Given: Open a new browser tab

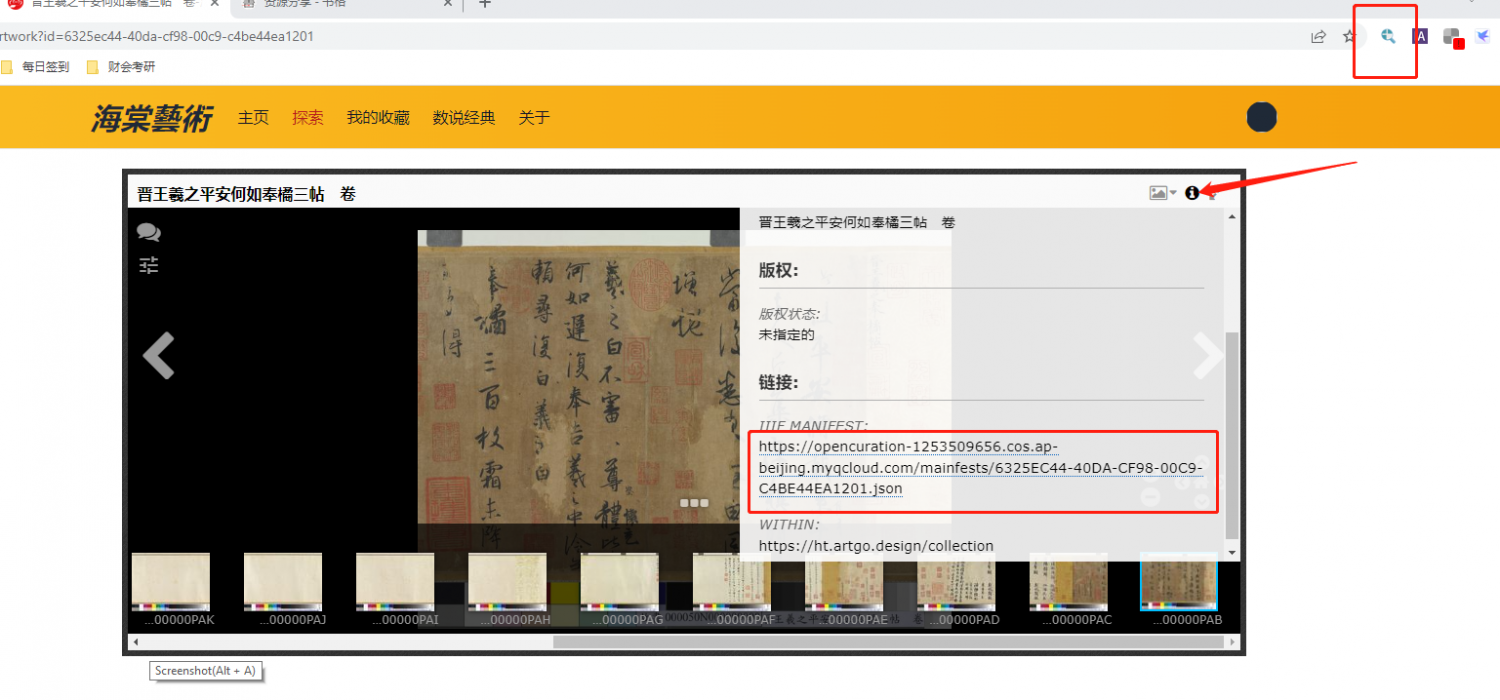Looking at the screenshot, I should pyautogui.click(x=485, y=4).
